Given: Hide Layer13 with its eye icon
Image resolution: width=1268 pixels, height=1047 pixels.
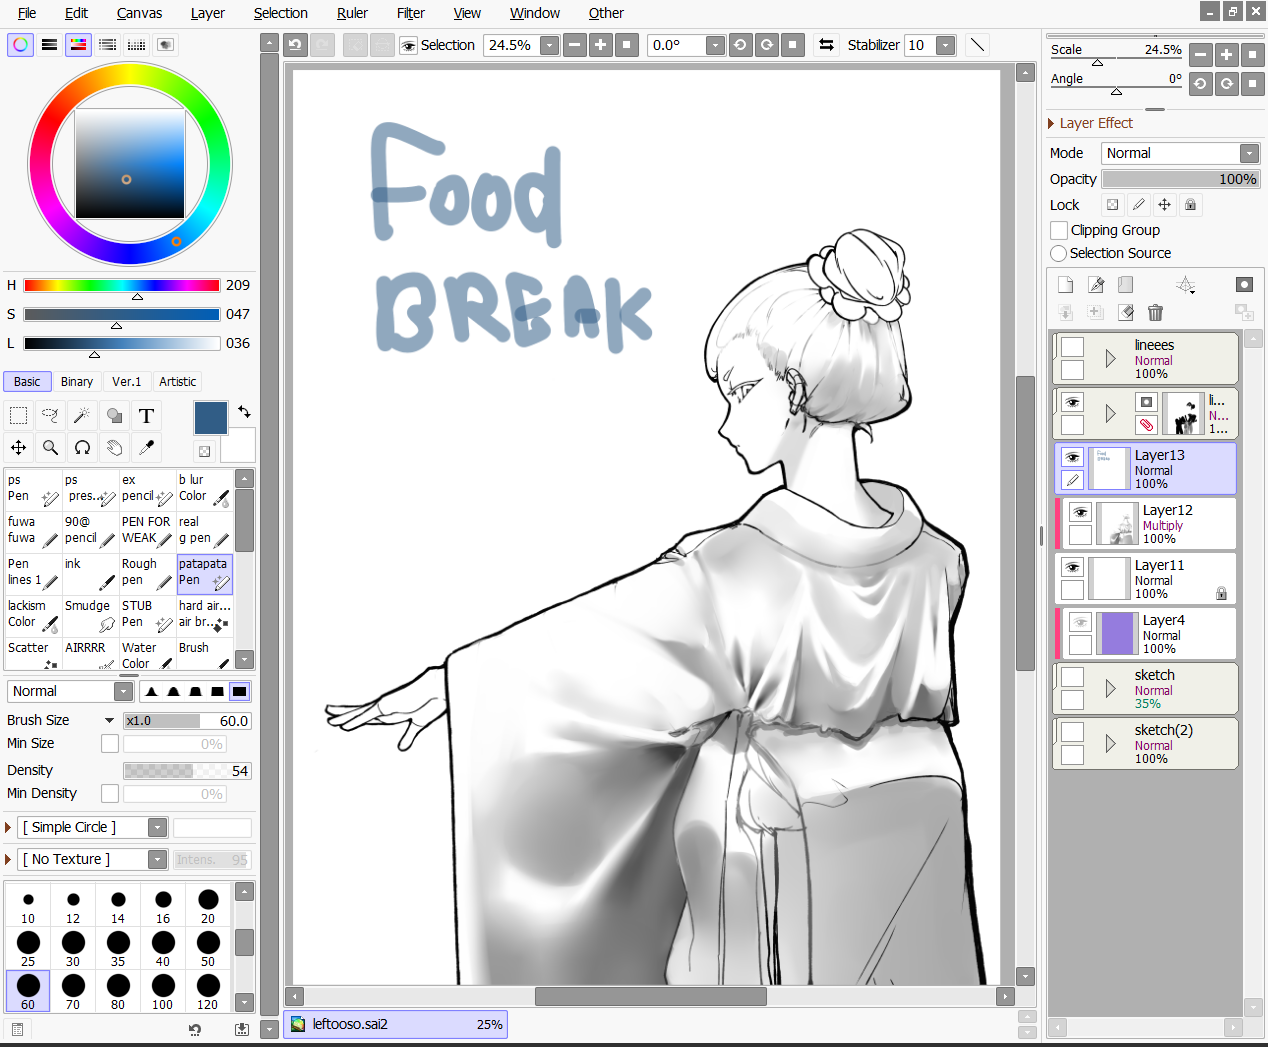Looking at the screenshot, I should 1072,457.
